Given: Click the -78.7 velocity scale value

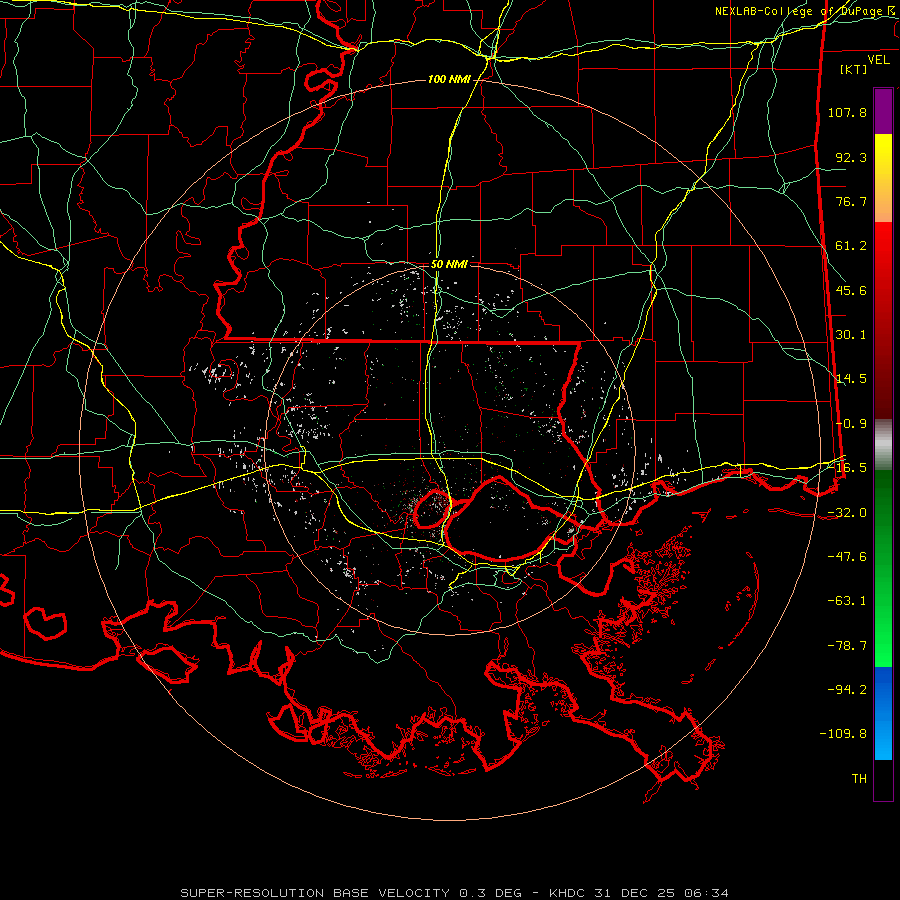Looking at the screenshot, I should pos(847,646).
